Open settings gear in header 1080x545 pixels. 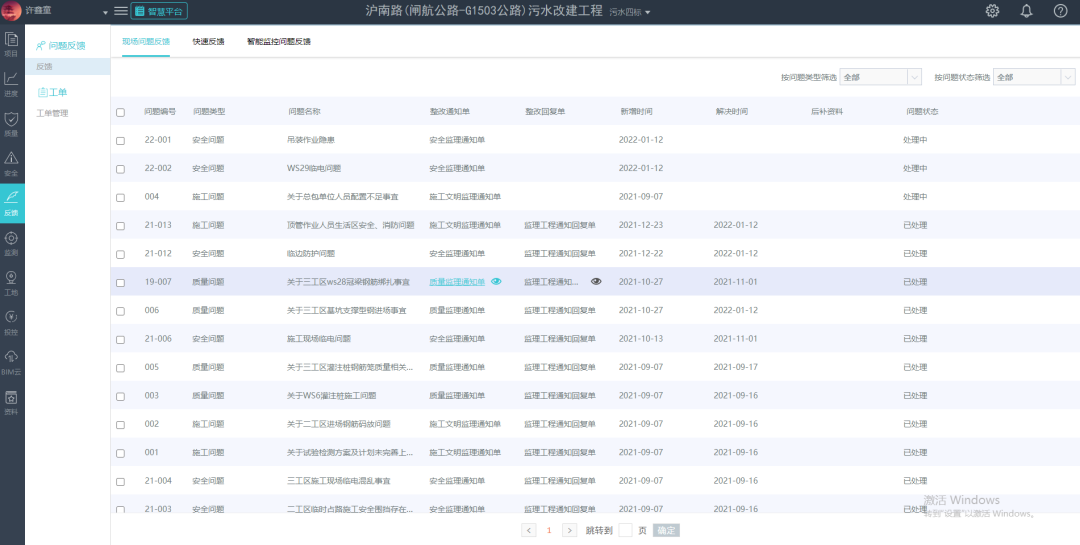993,11
